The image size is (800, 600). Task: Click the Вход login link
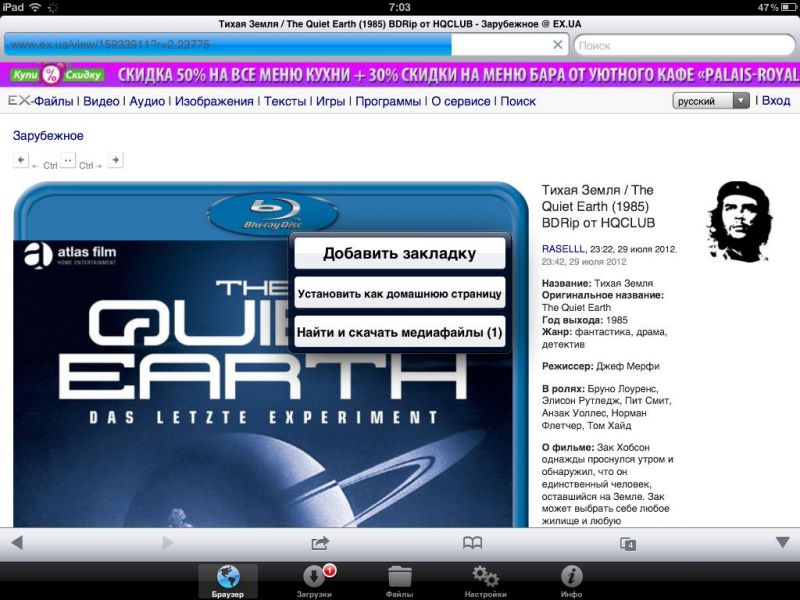tap(775, 101)
